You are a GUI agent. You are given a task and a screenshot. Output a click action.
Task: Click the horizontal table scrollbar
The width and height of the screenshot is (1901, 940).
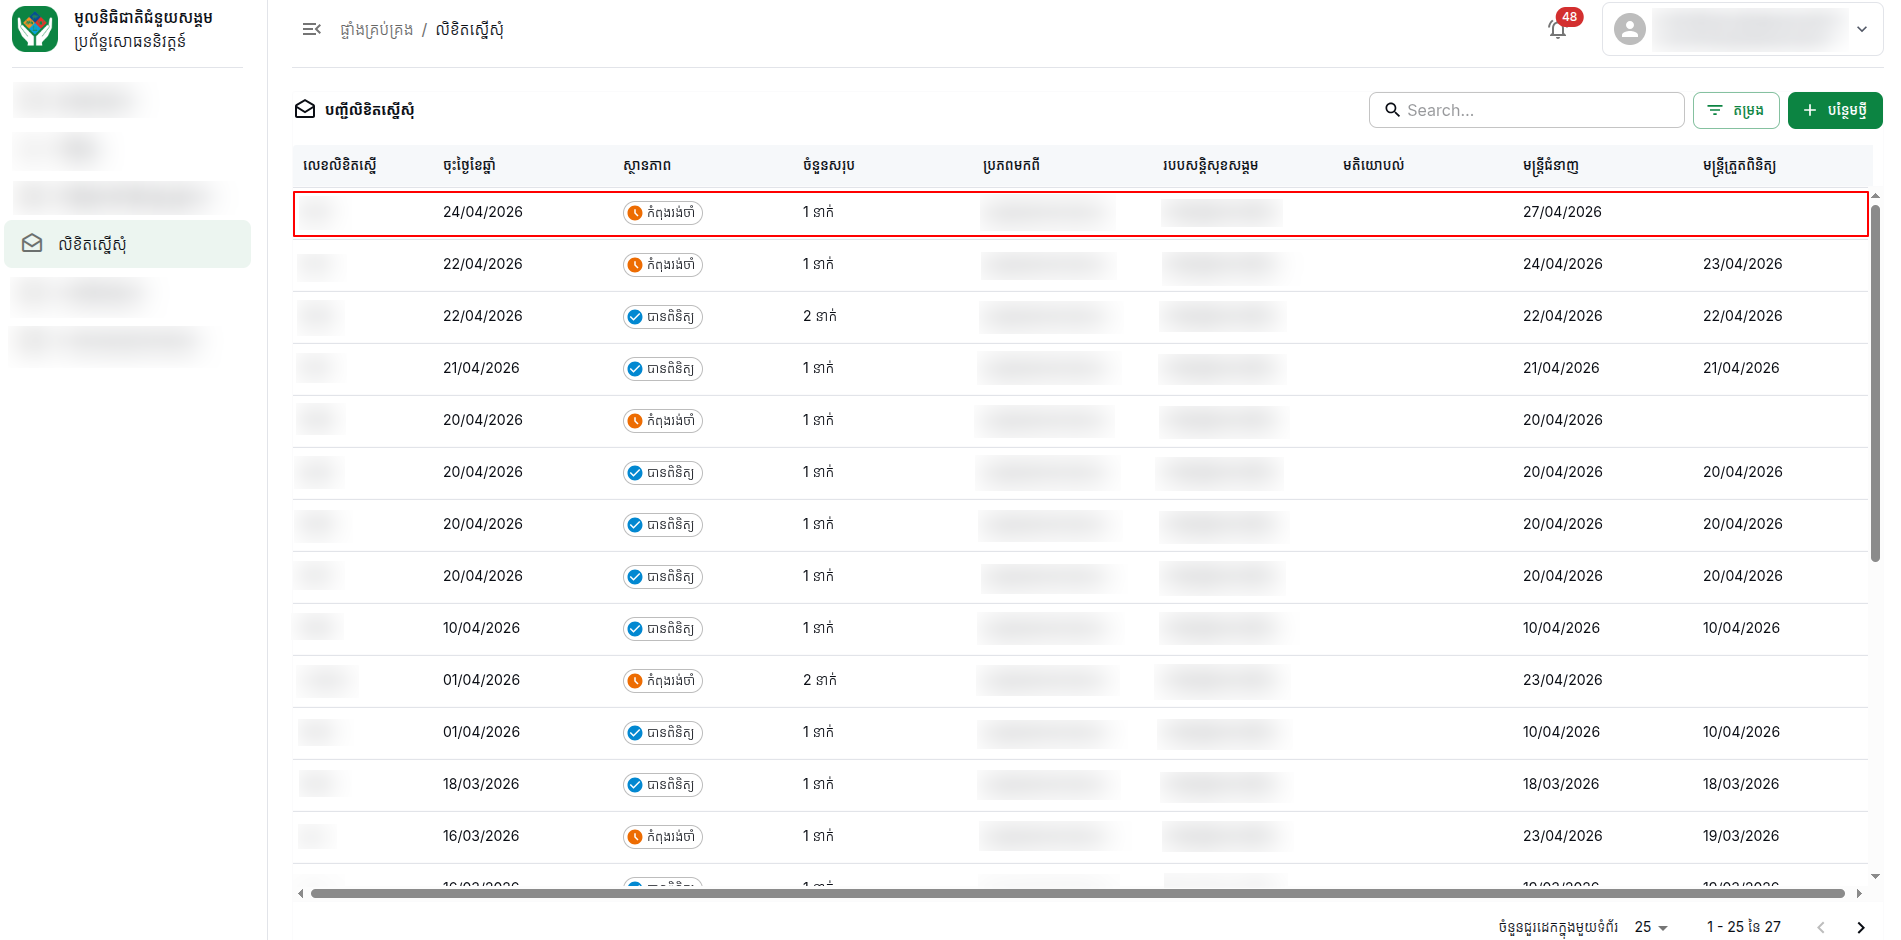(x=1078, y=893)
